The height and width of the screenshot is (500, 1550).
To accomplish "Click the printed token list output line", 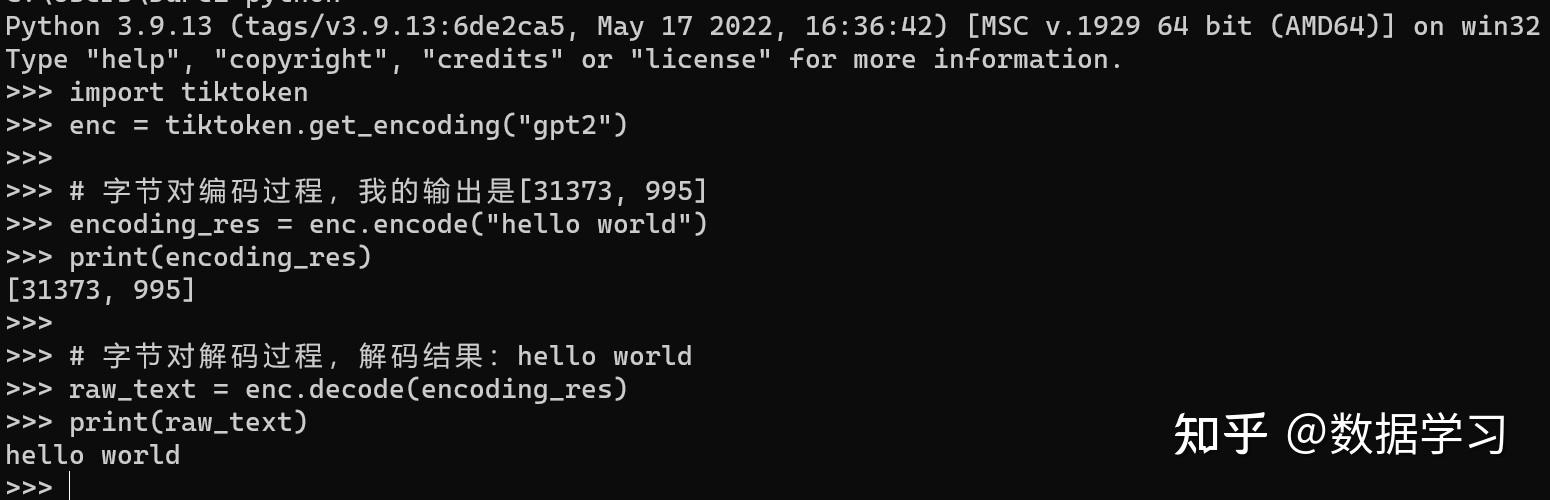I will pos(100,290).
